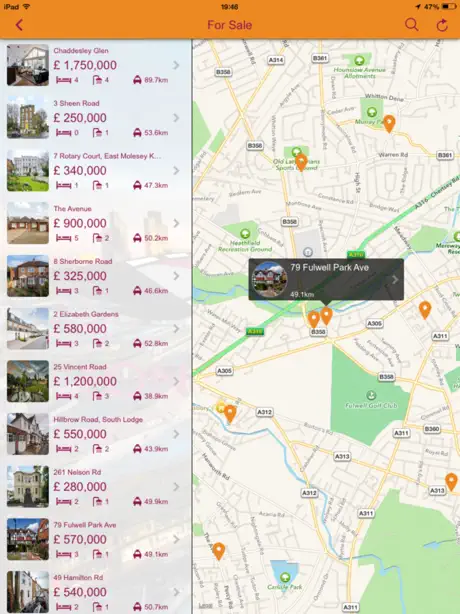Select 2 Elizabeth Gardens property photo
Screen dimensions: 460x614
click(28, 329)
